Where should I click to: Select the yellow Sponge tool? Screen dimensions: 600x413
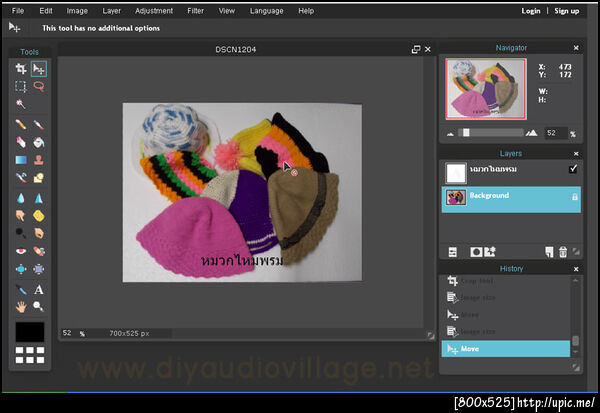pos(39,216)
